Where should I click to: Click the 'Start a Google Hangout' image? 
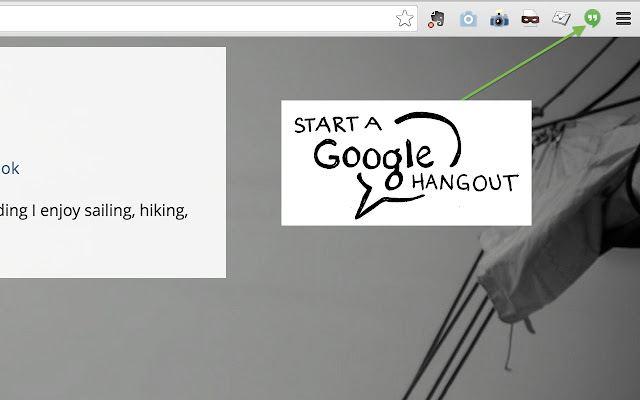click(x=406, y=162)
